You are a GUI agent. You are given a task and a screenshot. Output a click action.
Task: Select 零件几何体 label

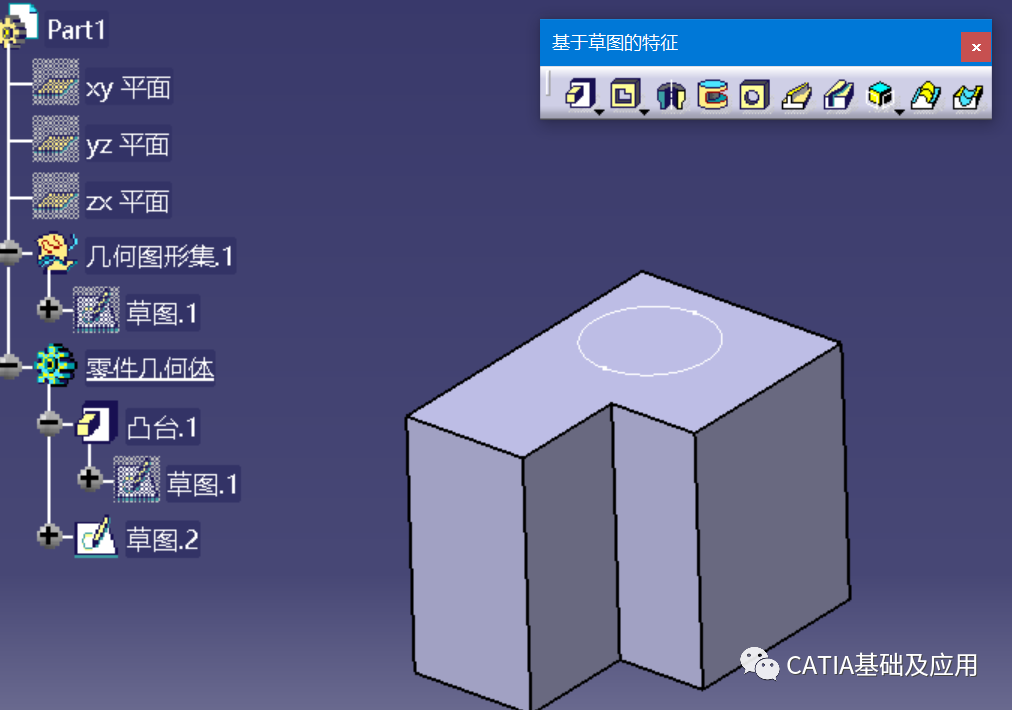click(x=150, y=369)
